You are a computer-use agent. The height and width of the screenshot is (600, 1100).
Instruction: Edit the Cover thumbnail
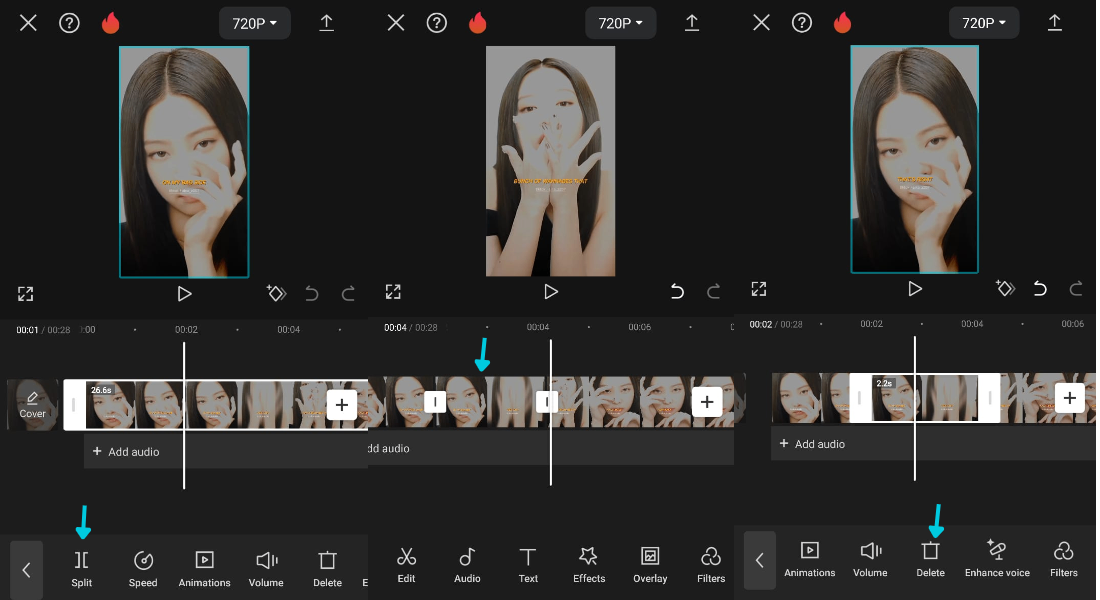tap(32, 405)
